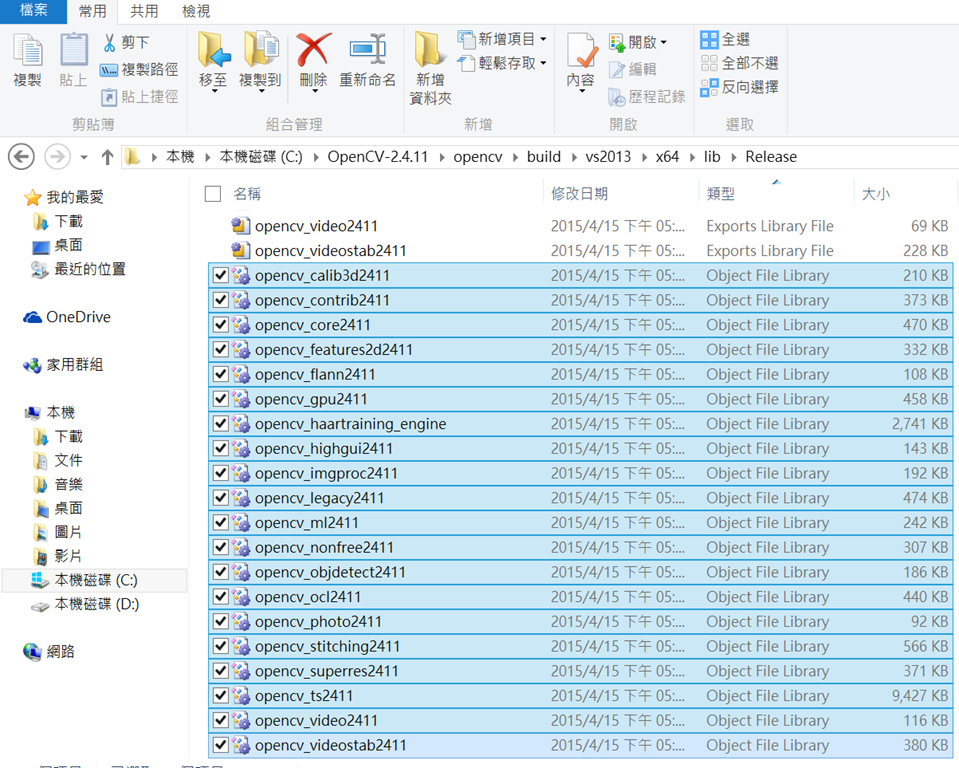Expand 開啟 (Open) dropdown arrow
This screenshot has width=959, height=768.
[664, 43]
